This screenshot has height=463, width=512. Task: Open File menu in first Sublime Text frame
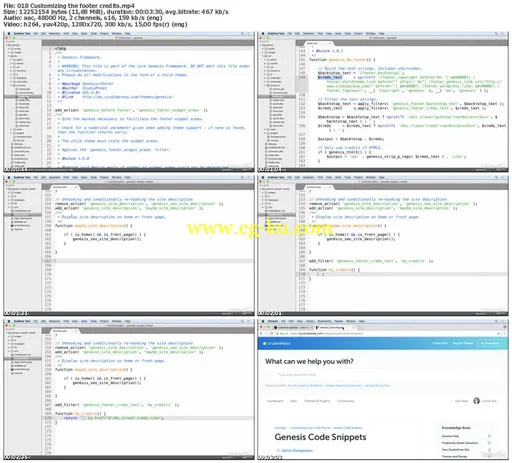[x=36, y=34]
